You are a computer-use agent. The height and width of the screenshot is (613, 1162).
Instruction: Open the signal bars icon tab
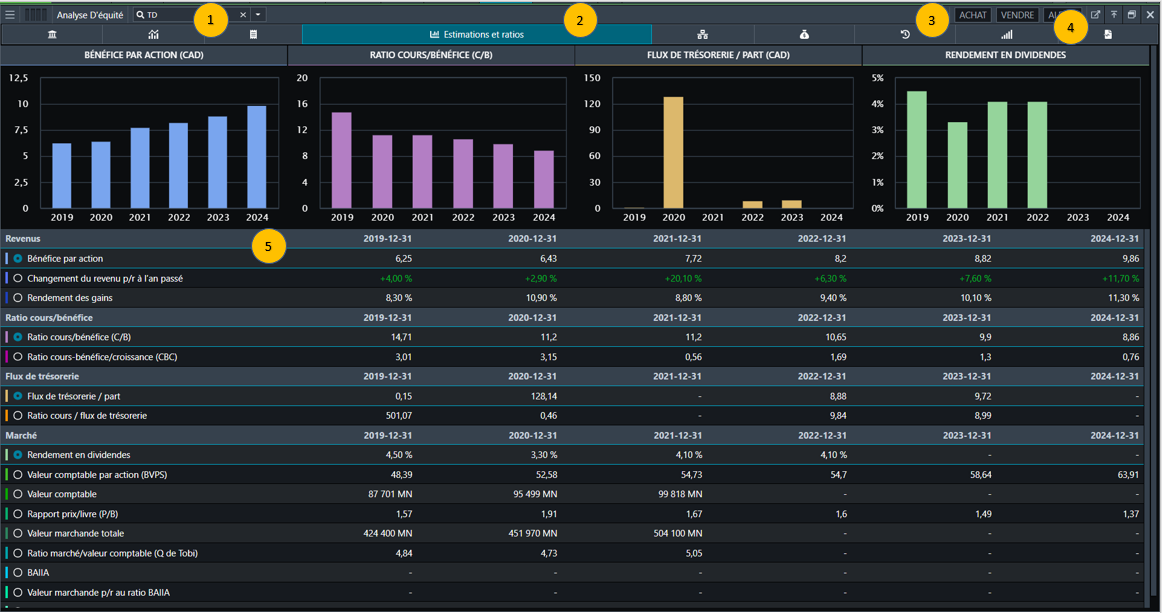(x=1006, y=35)
